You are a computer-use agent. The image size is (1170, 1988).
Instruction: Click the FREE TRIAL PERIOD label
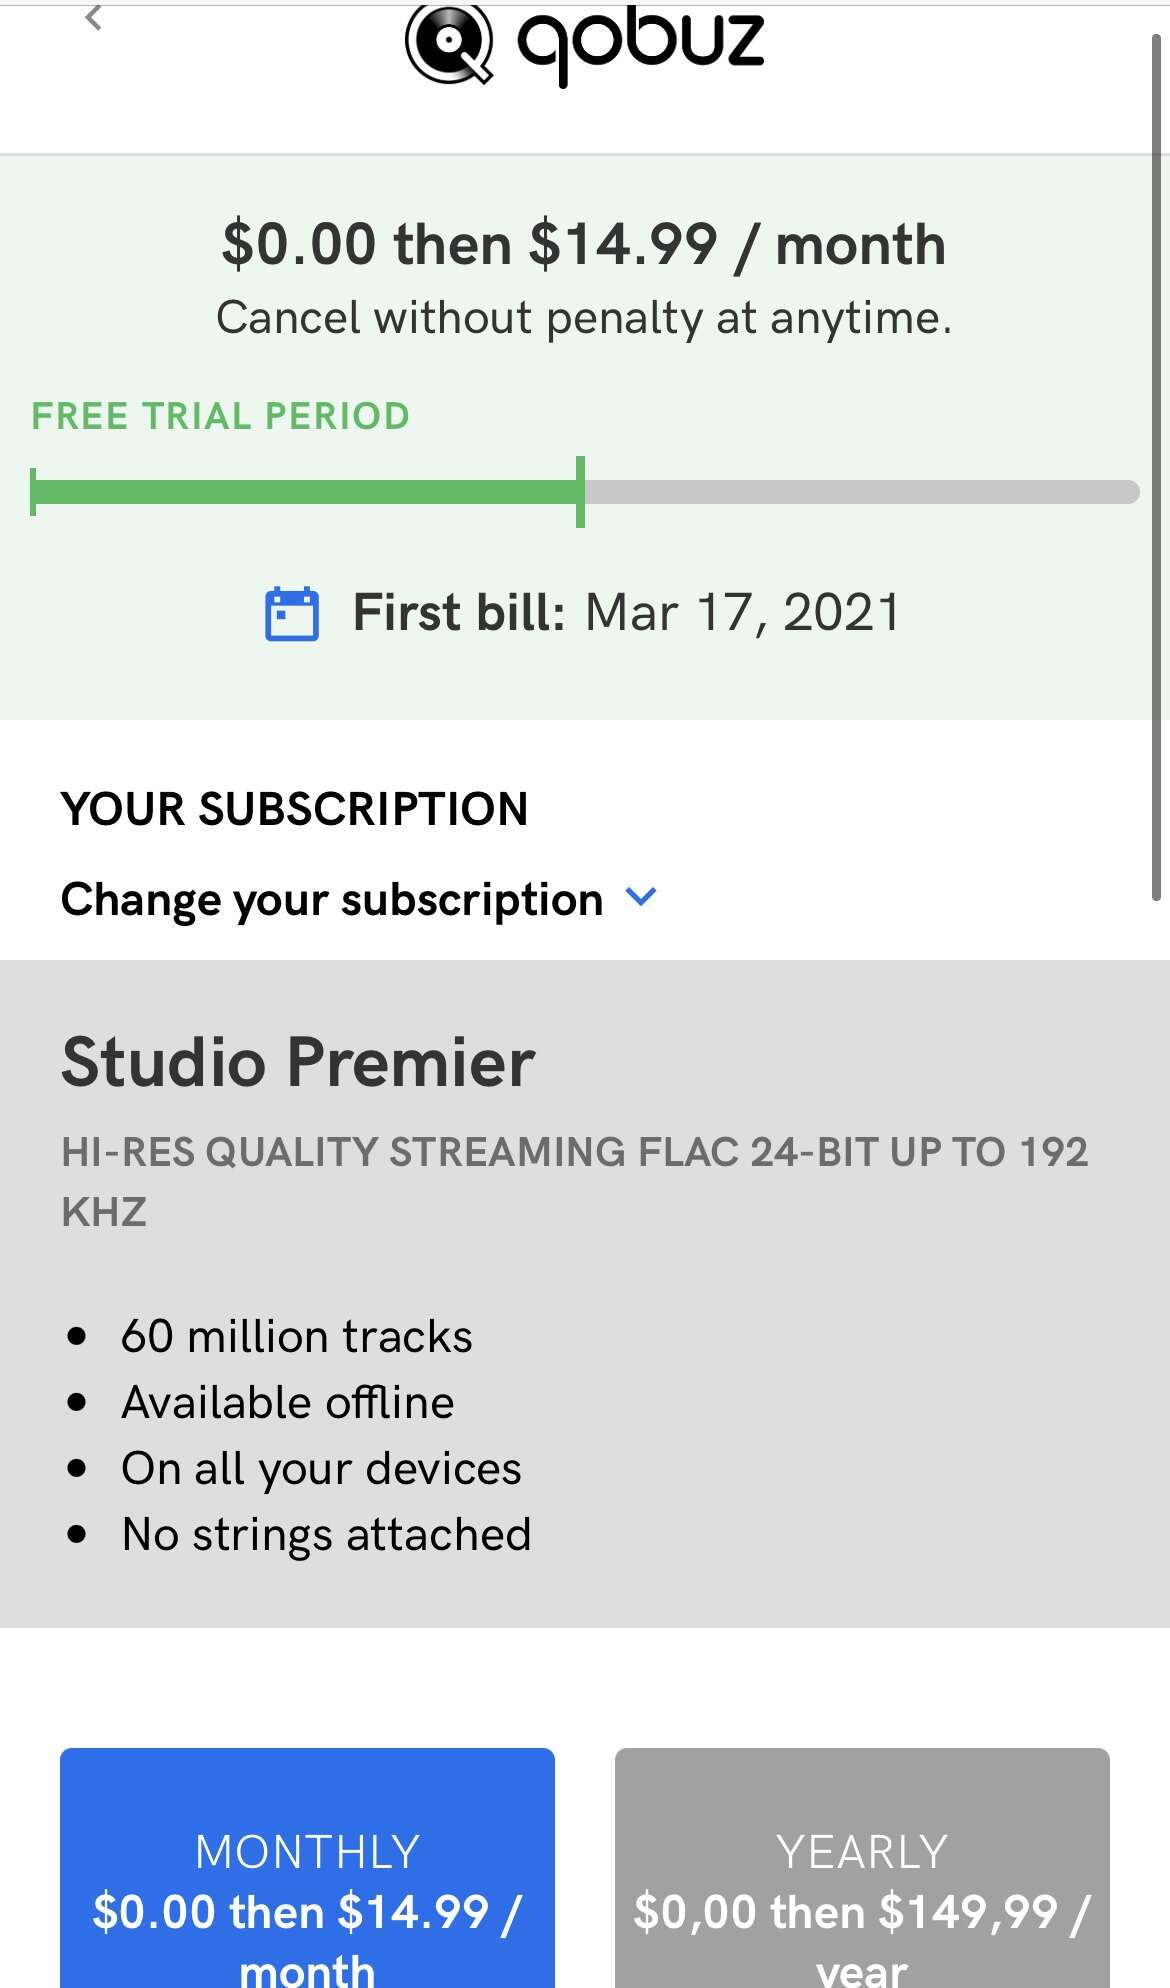point(221,416)
